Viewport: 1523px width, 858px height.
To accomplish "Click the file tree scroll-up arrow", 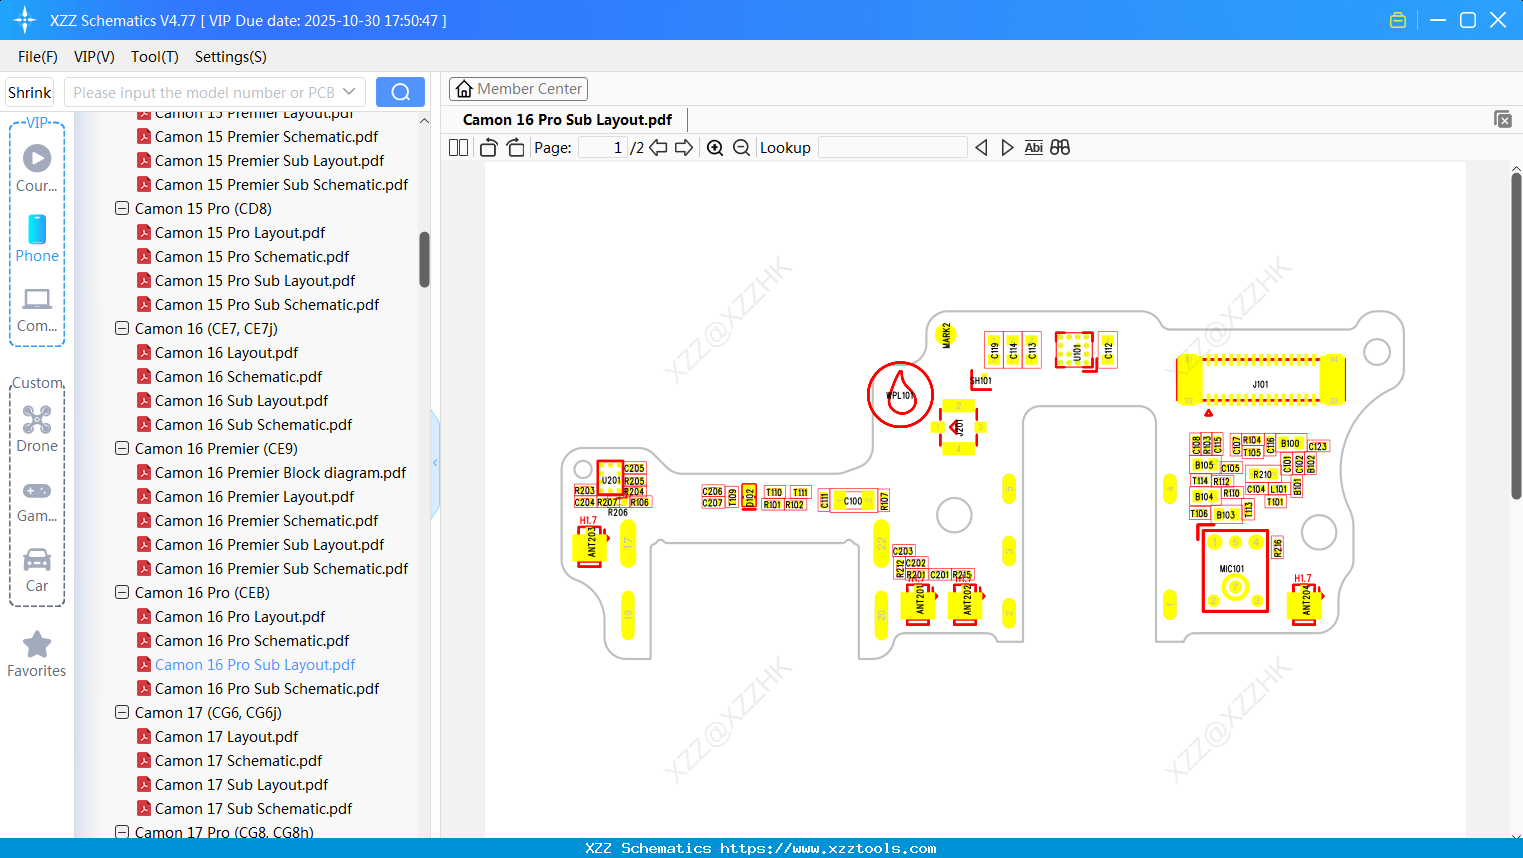I will pyautogui.click(x=424, y=120).
